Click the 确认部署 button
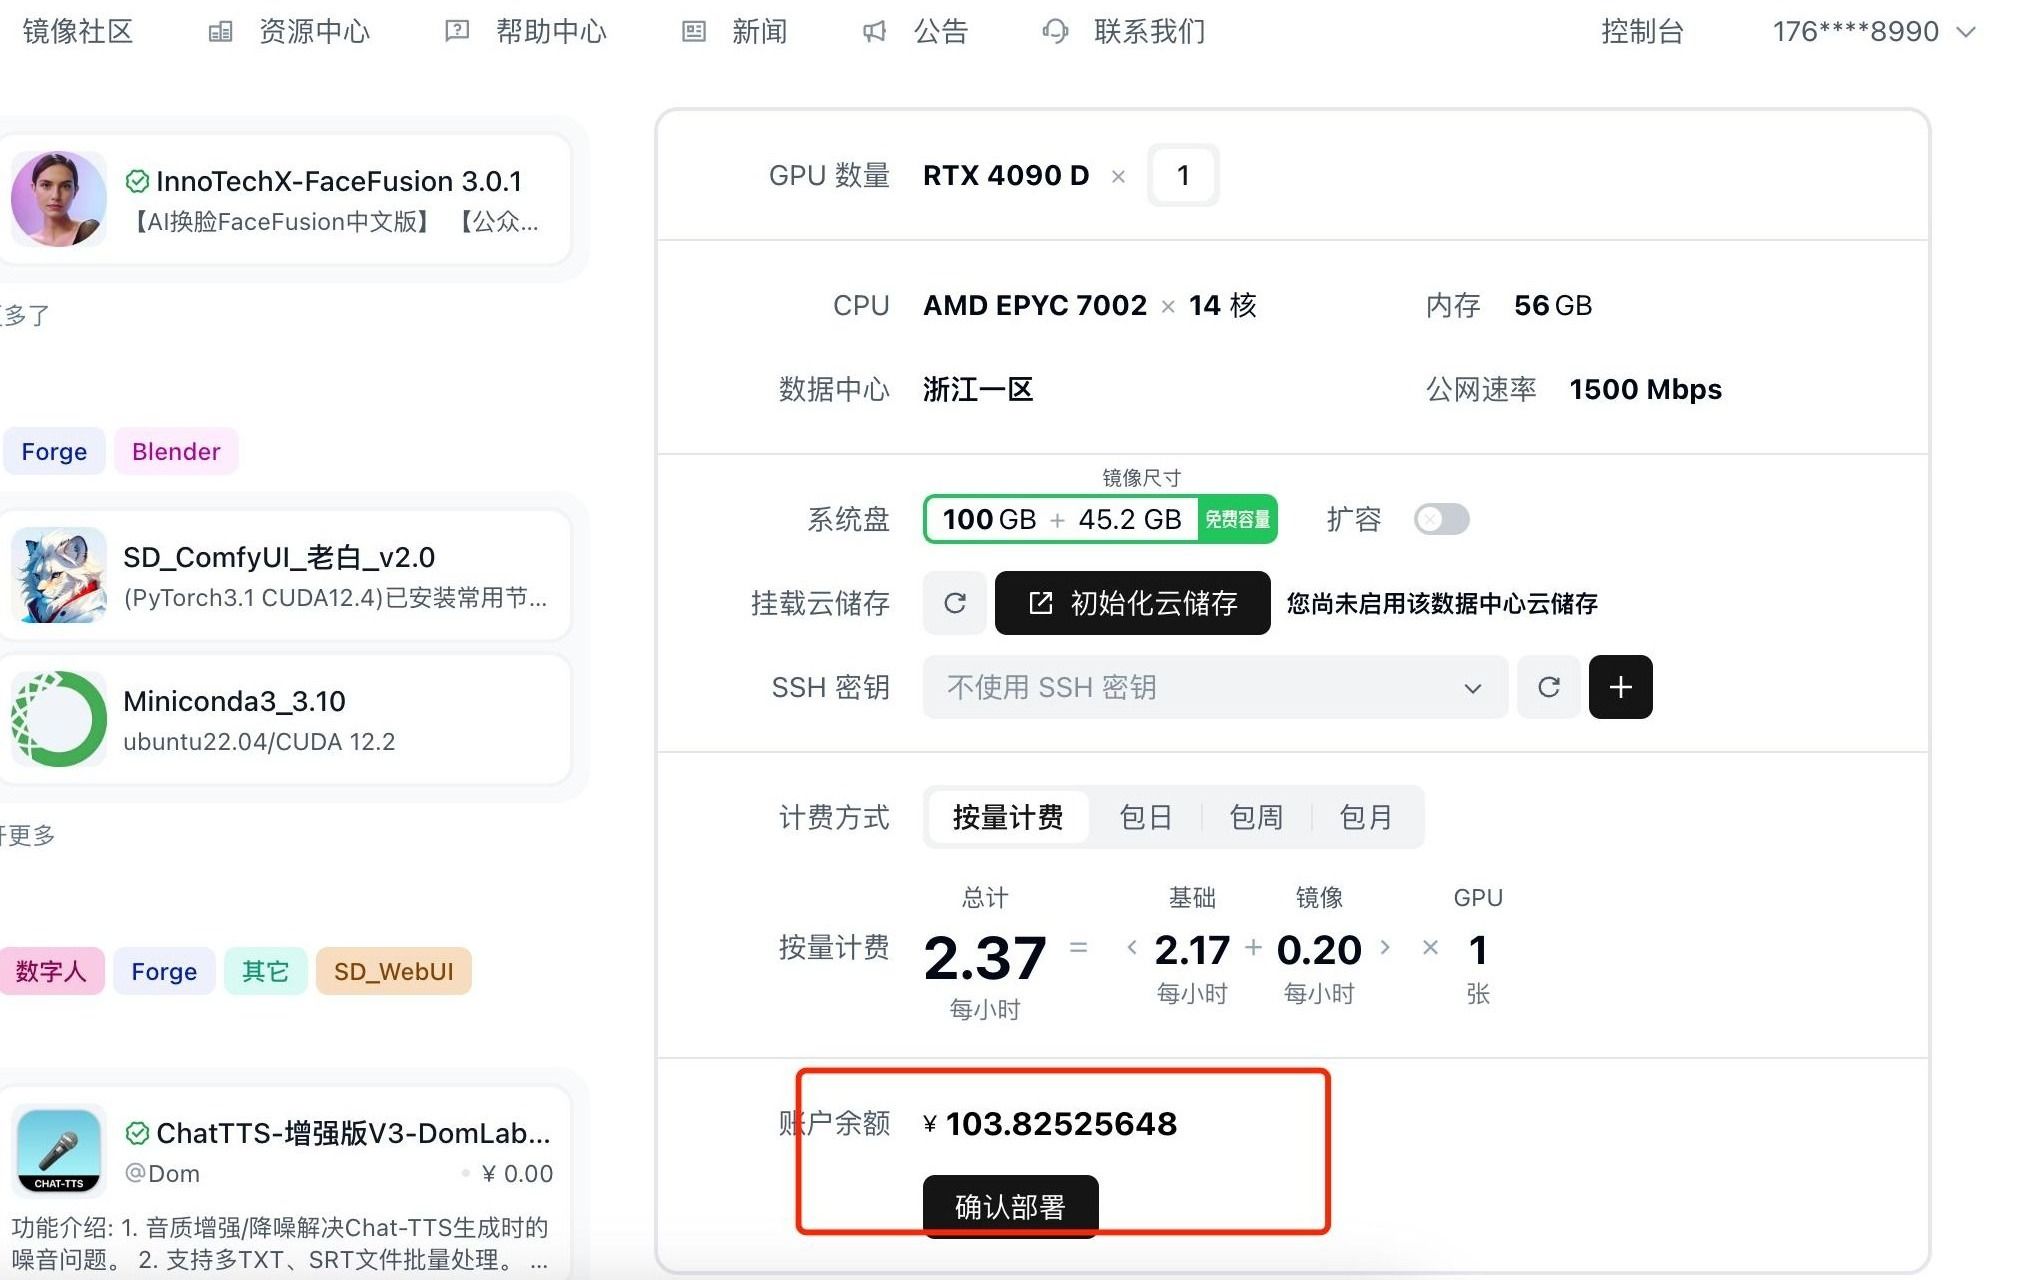This screenshot has height=1280, width=2023. pos(1010,1206)
